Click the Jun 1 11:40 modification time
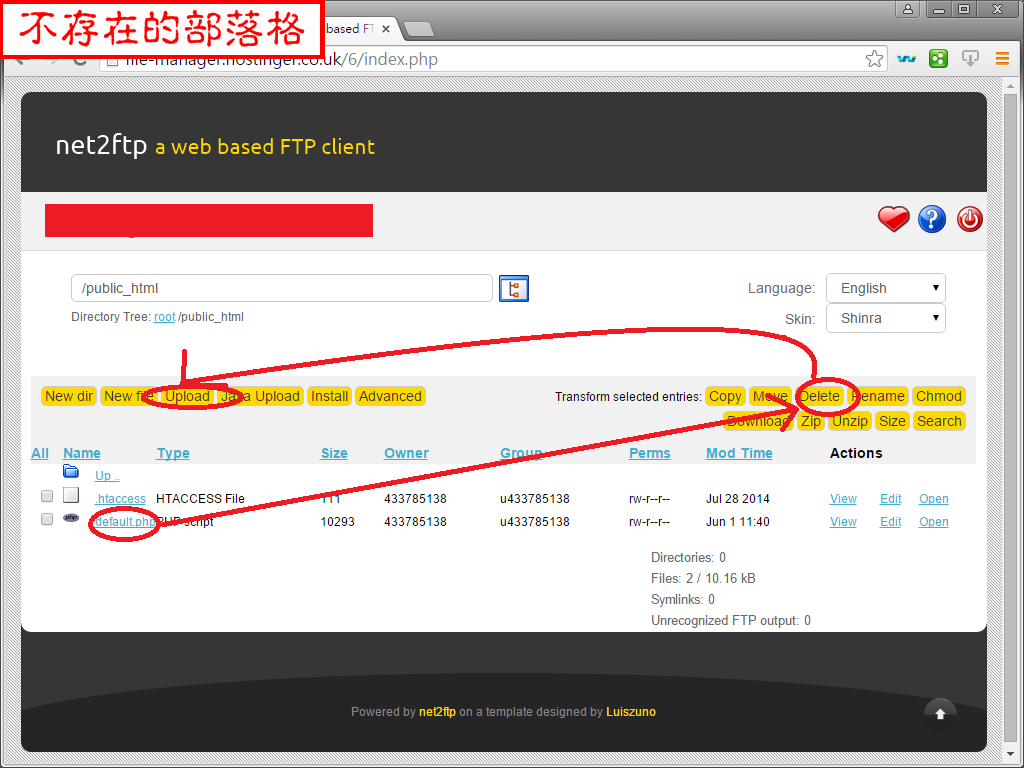1024x768 pixels. [738, 522]
